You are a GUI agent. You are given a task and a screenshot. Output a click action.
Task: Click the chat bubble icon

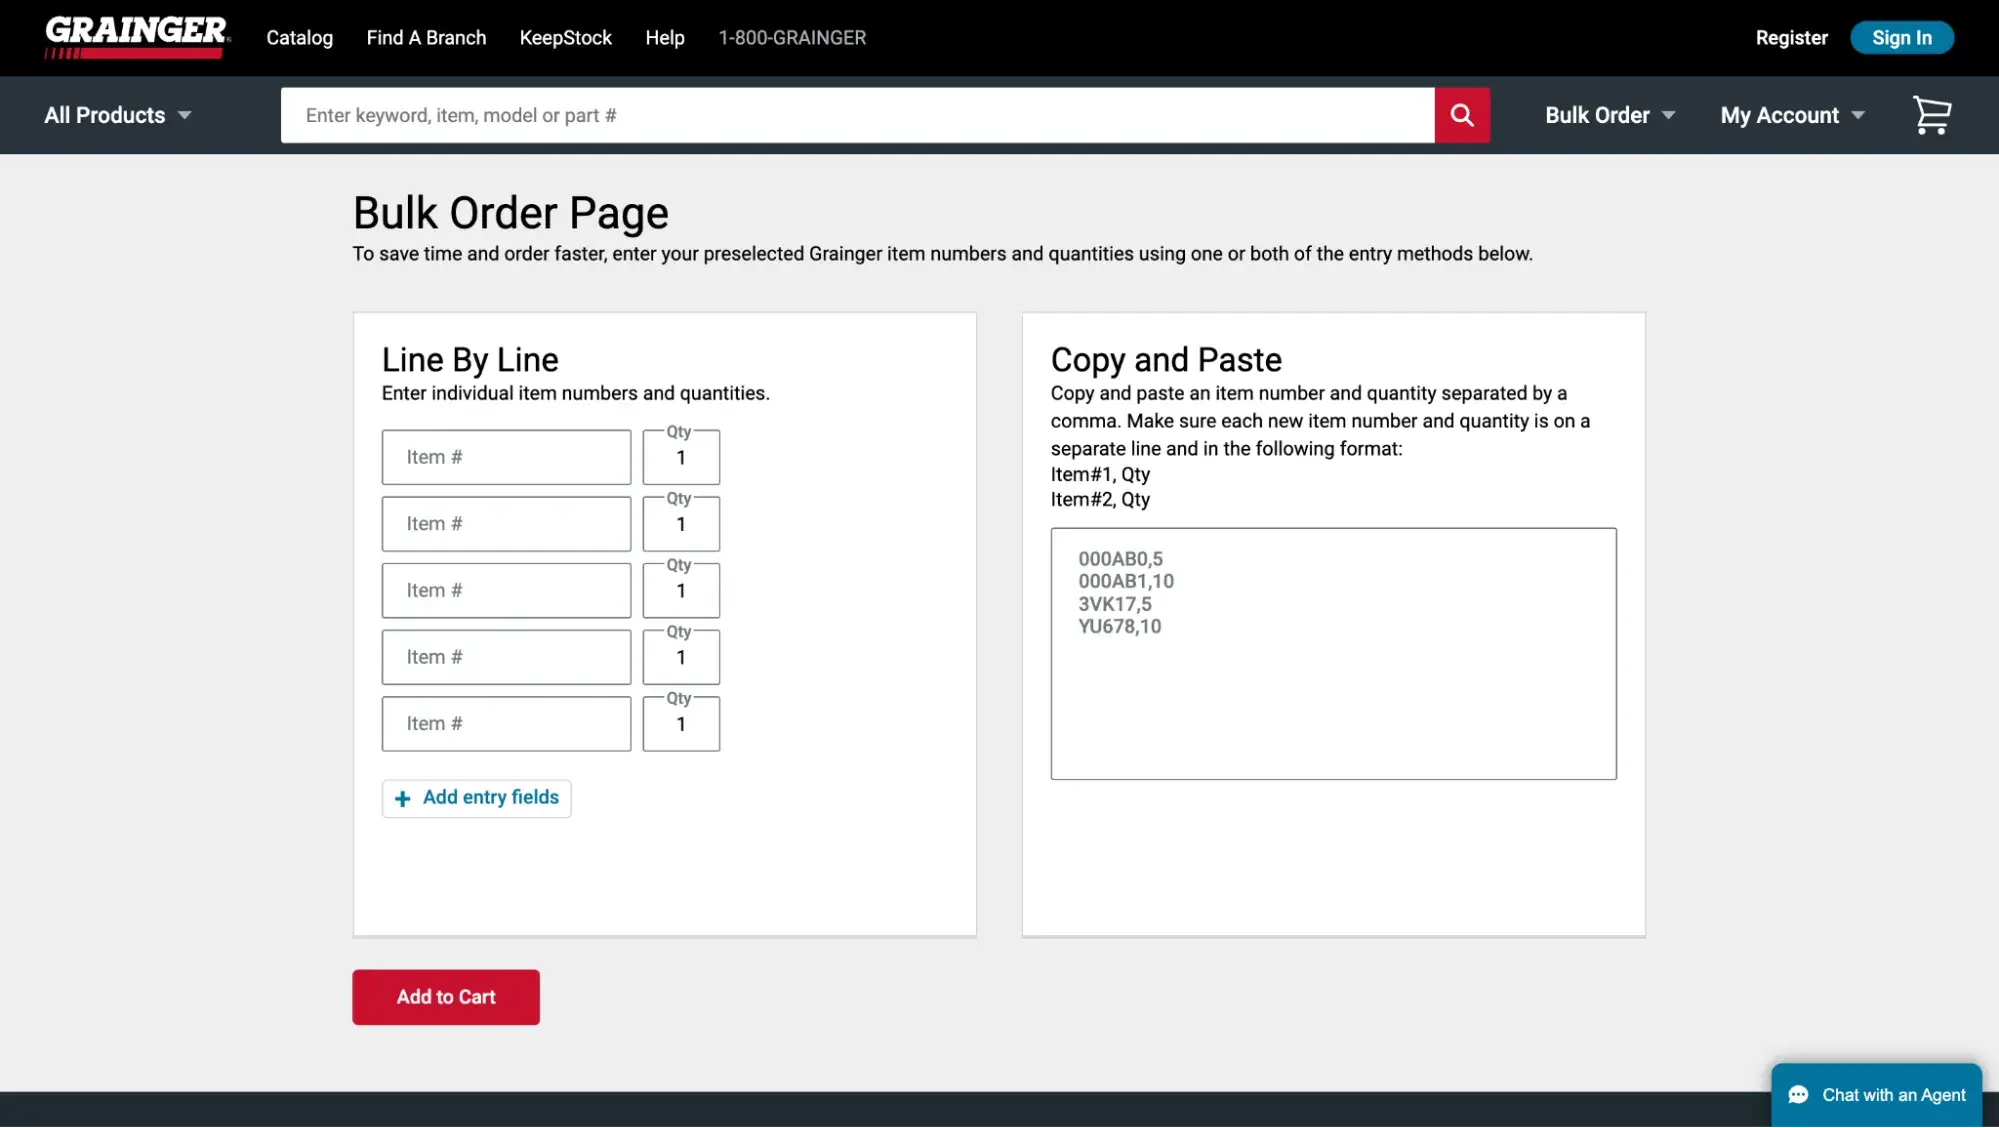(1798, 1095)
